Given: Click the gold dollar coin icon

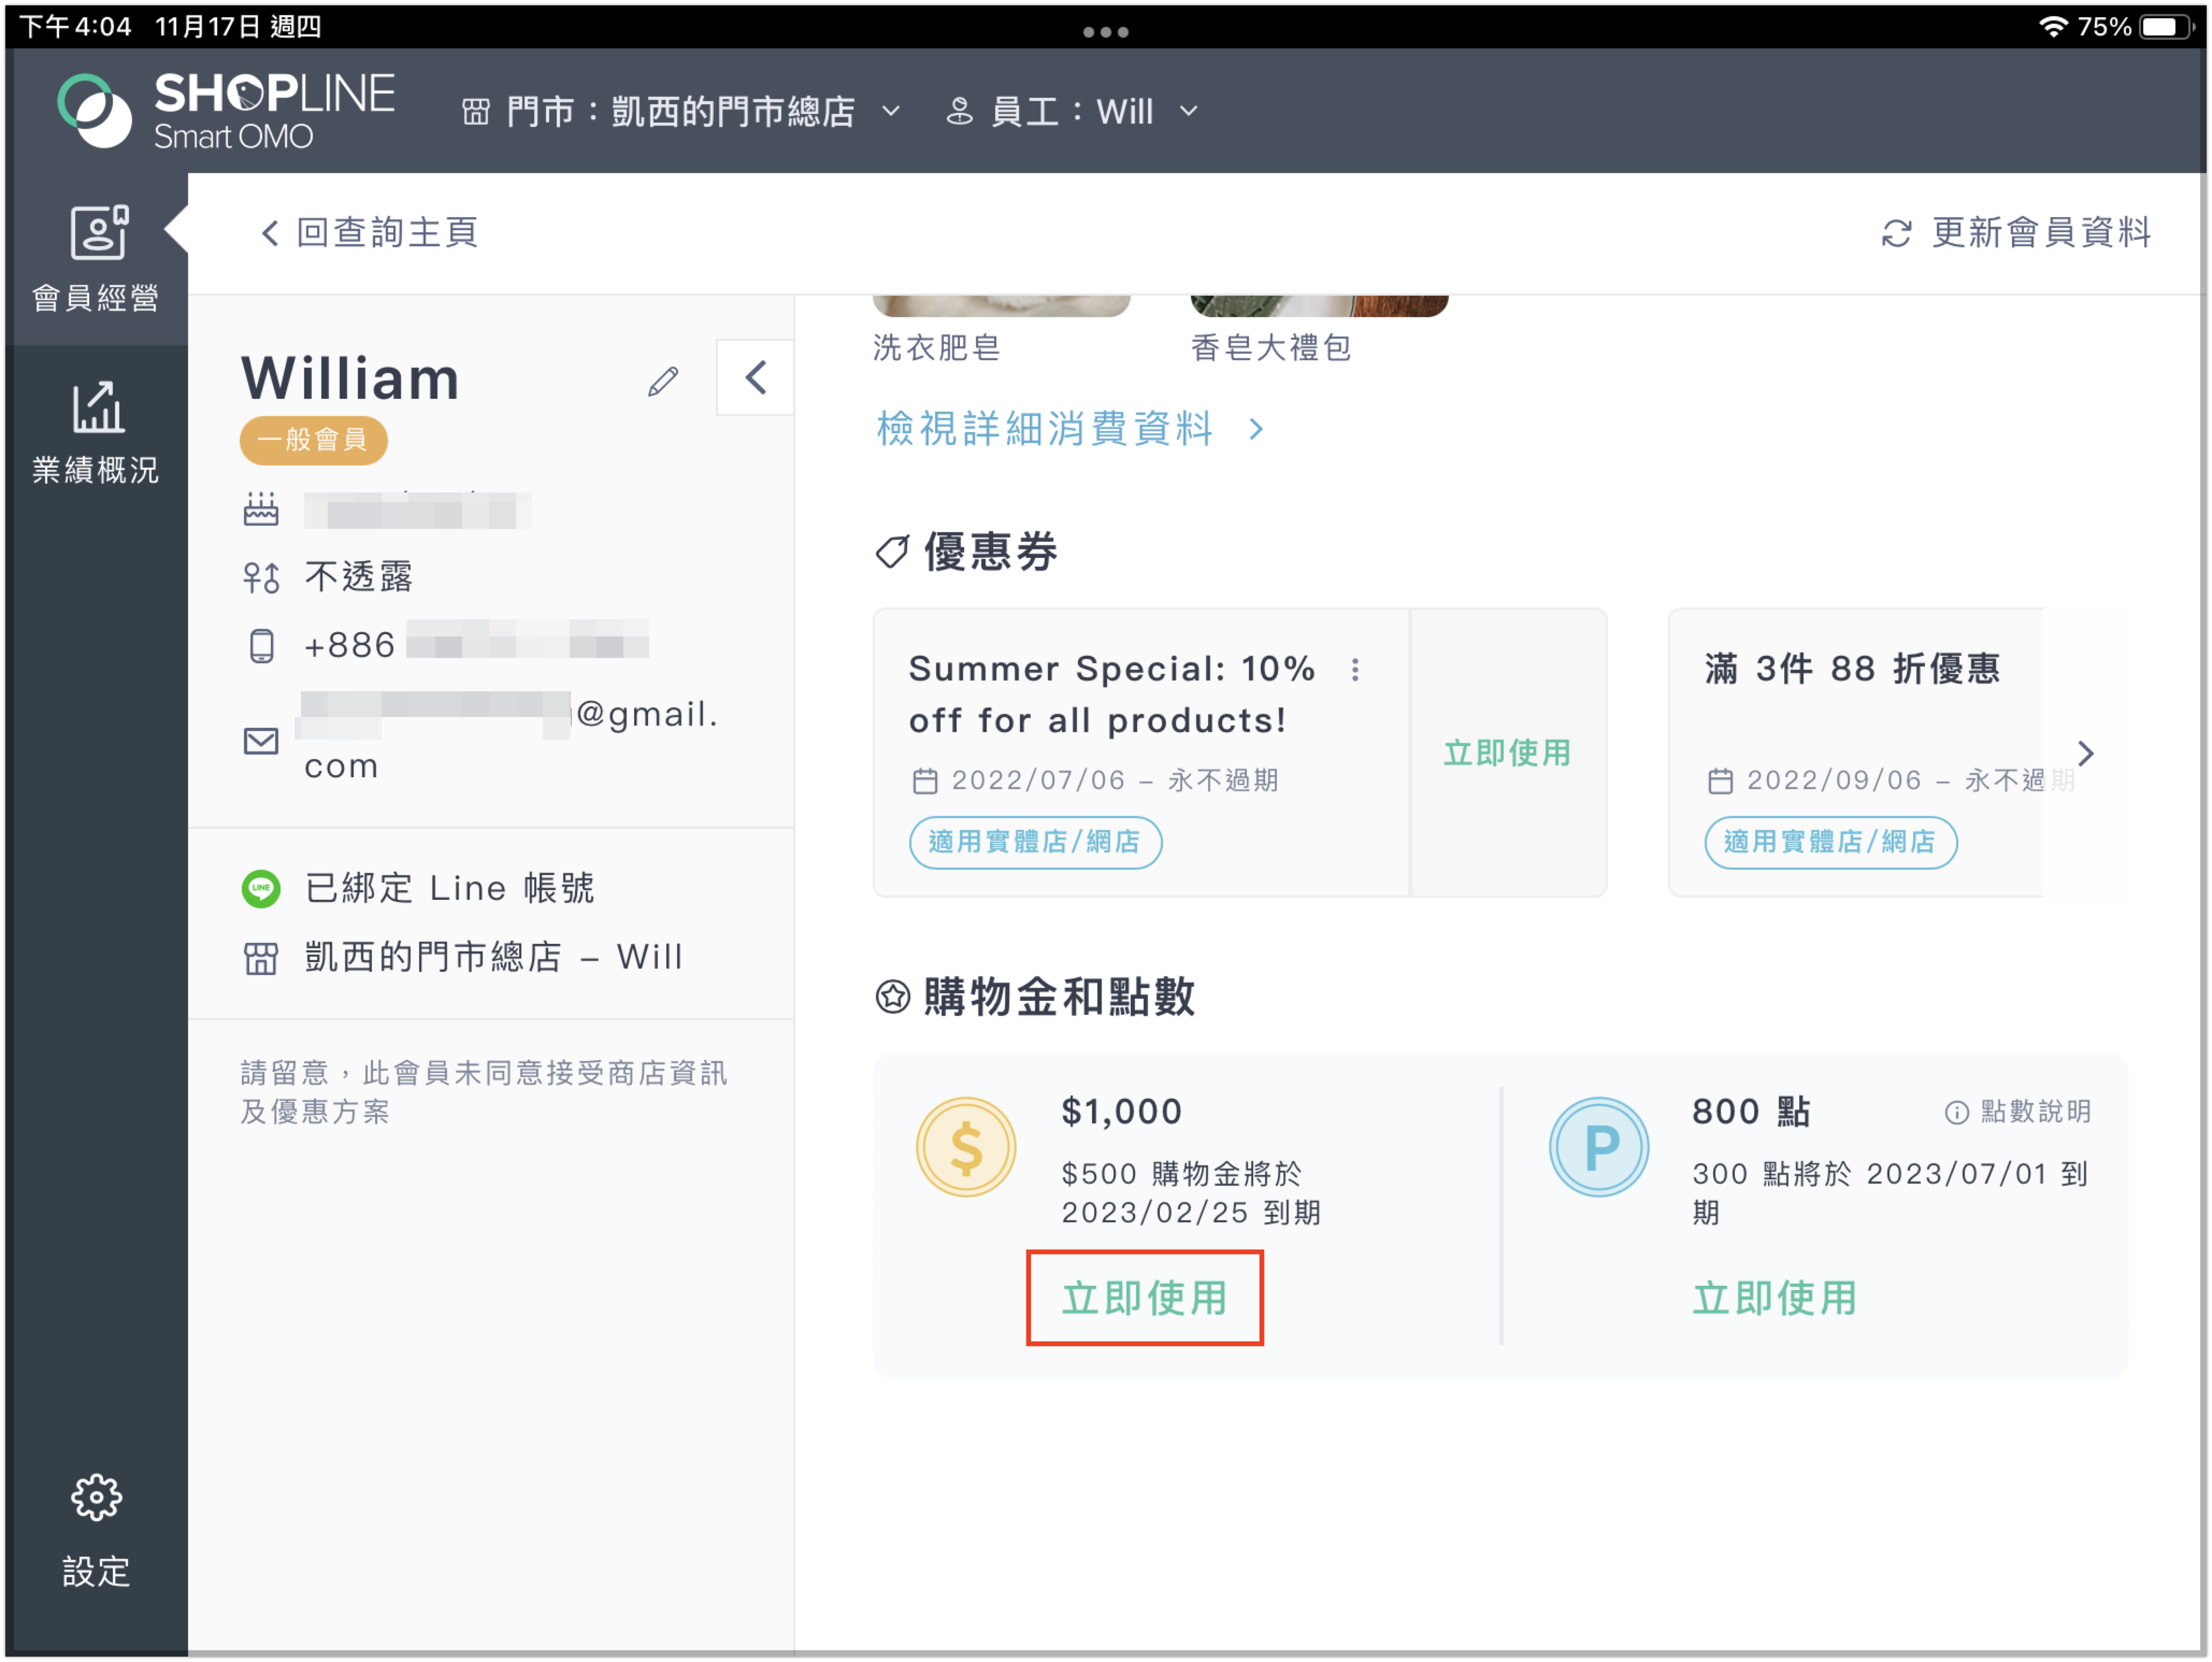Looking at the screenshot, I should coord(966,1147).
